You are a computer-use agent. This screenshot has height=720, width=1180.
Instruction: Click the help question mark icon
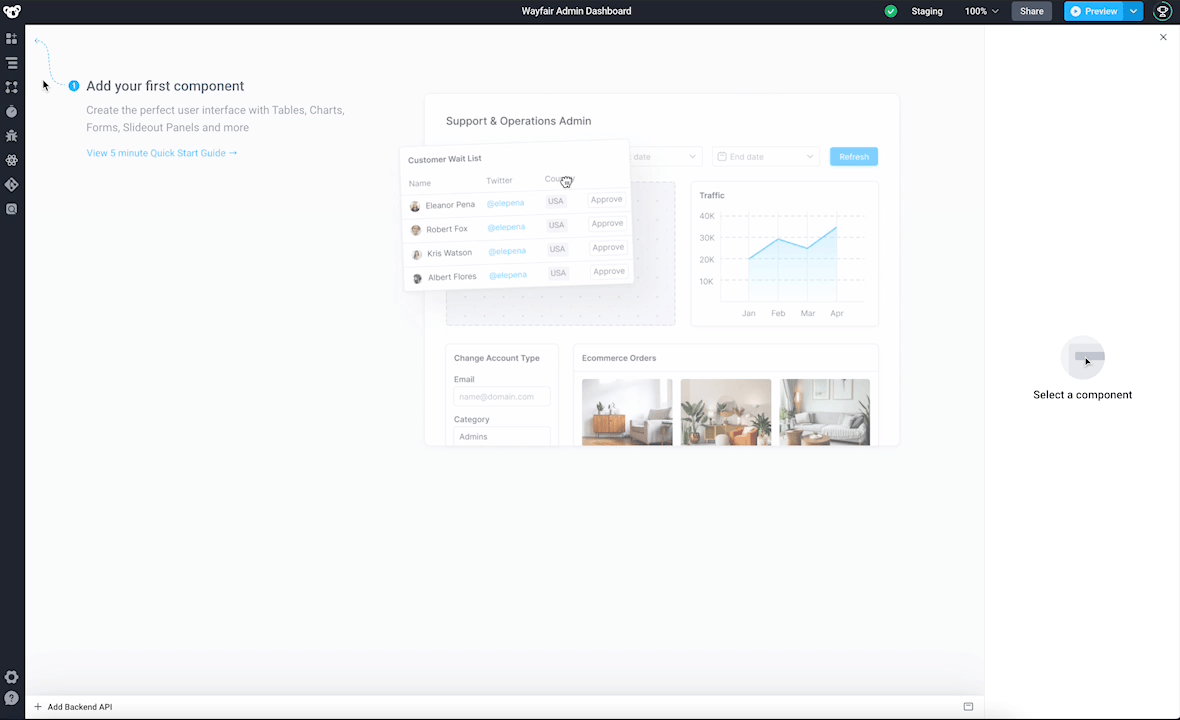tap(12, 698)
